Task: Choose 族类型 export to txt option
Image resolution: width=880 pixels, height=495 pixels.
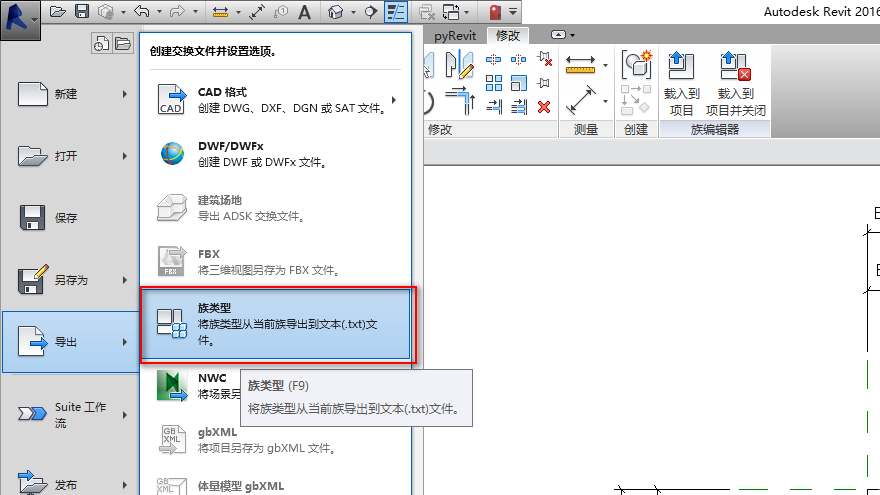Action: (276, 324)
